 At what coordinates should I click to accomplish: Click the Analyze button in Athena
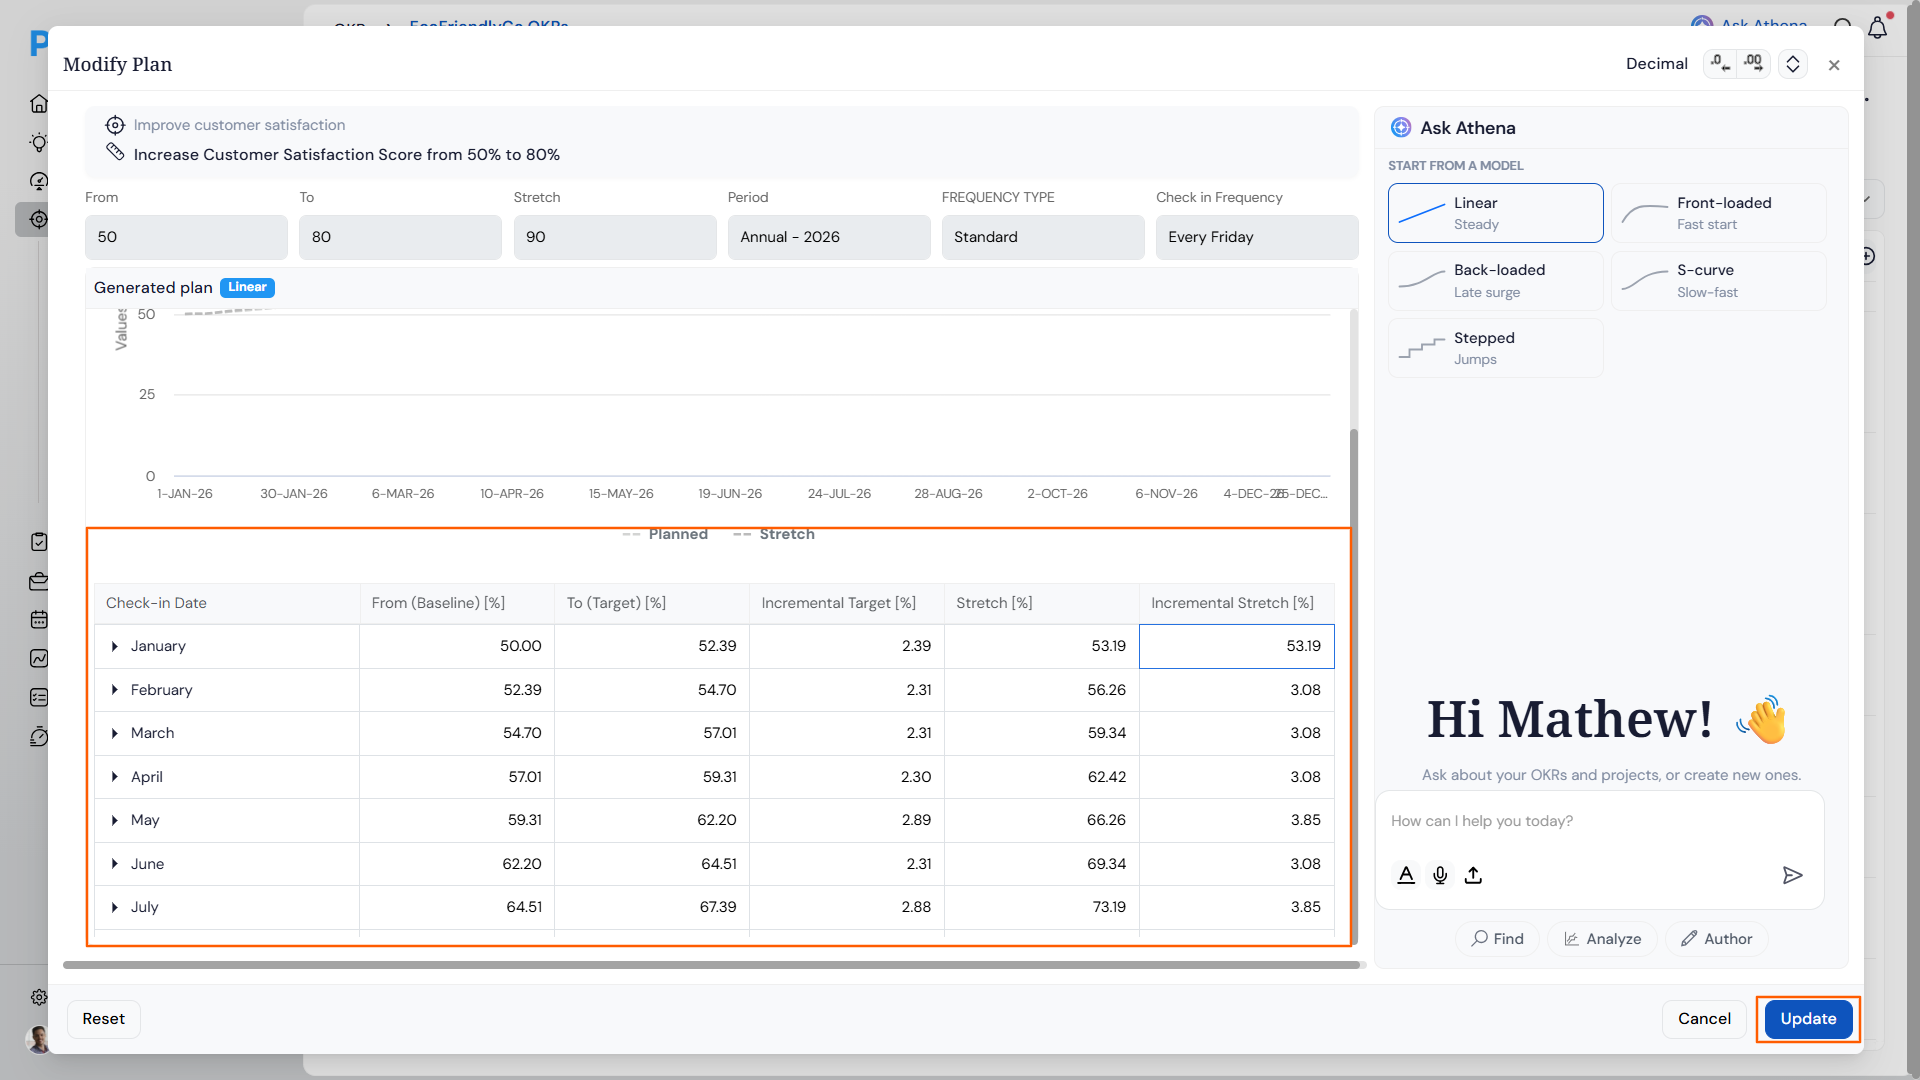tap(1602, 939)
